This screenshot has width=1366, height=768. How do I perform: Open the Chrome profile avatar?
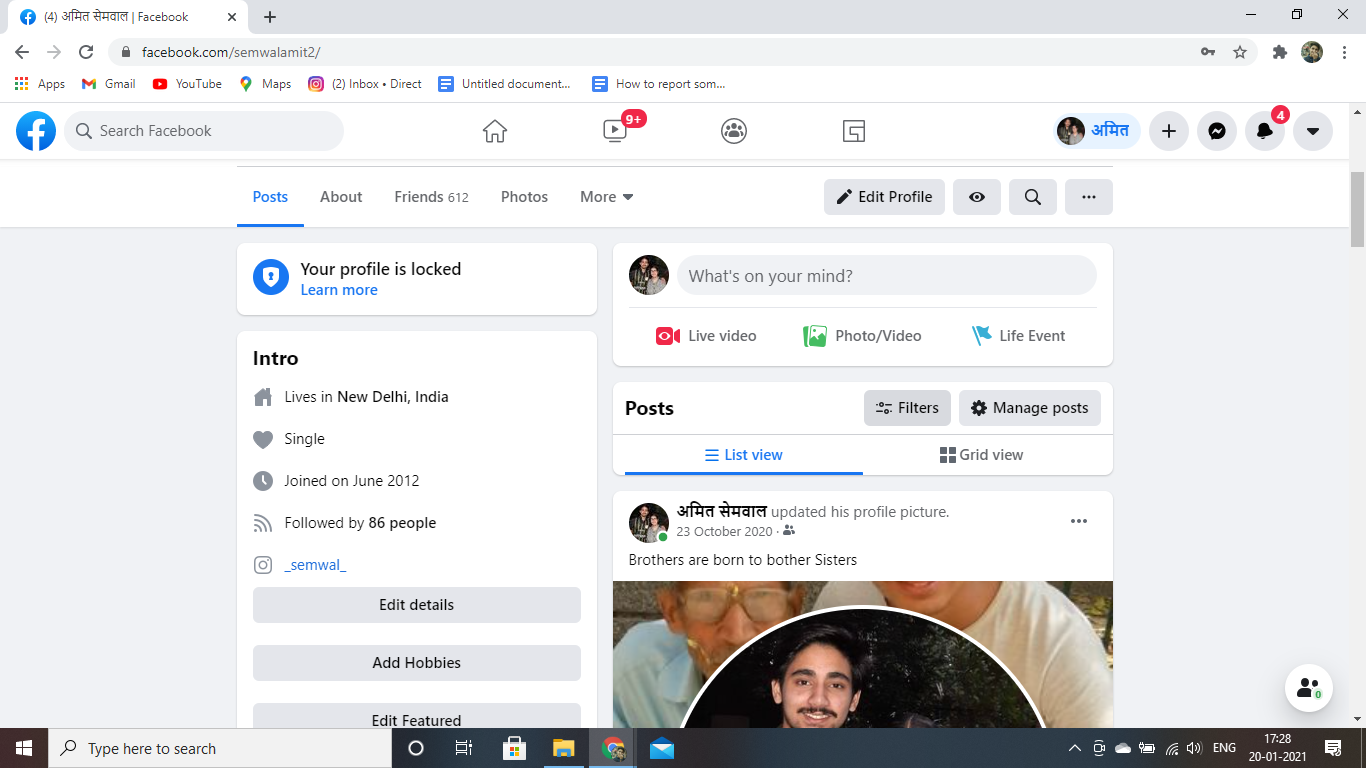coord(1312,52)
